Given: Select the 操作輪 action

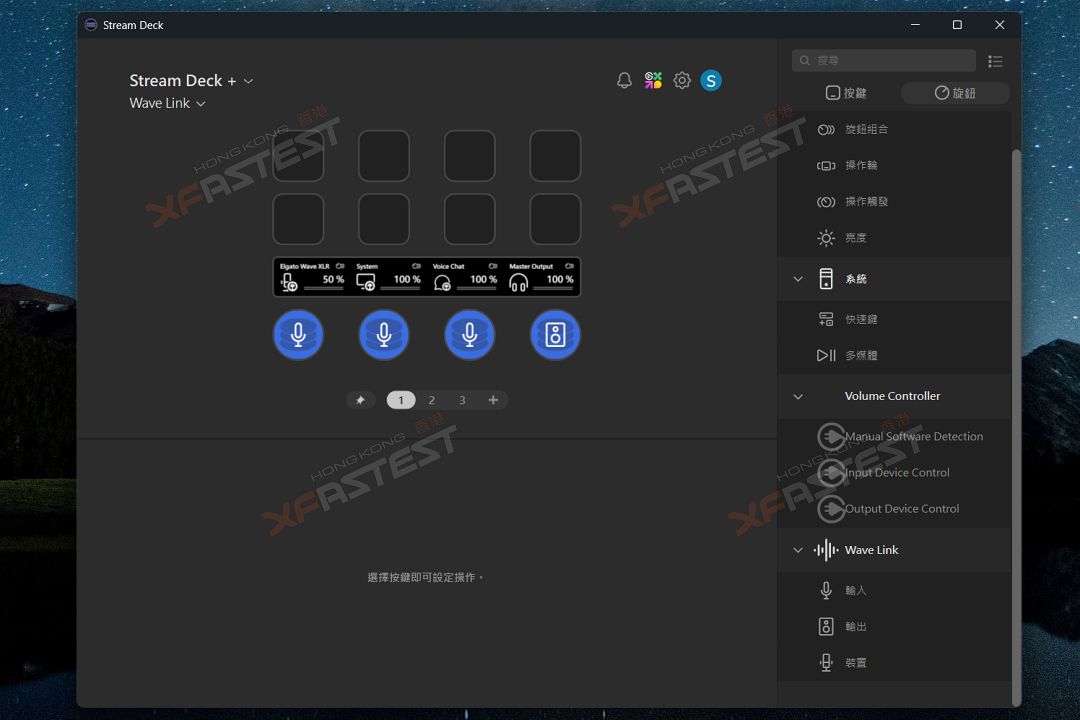Looking at the screenshot, I should [894, 165].
